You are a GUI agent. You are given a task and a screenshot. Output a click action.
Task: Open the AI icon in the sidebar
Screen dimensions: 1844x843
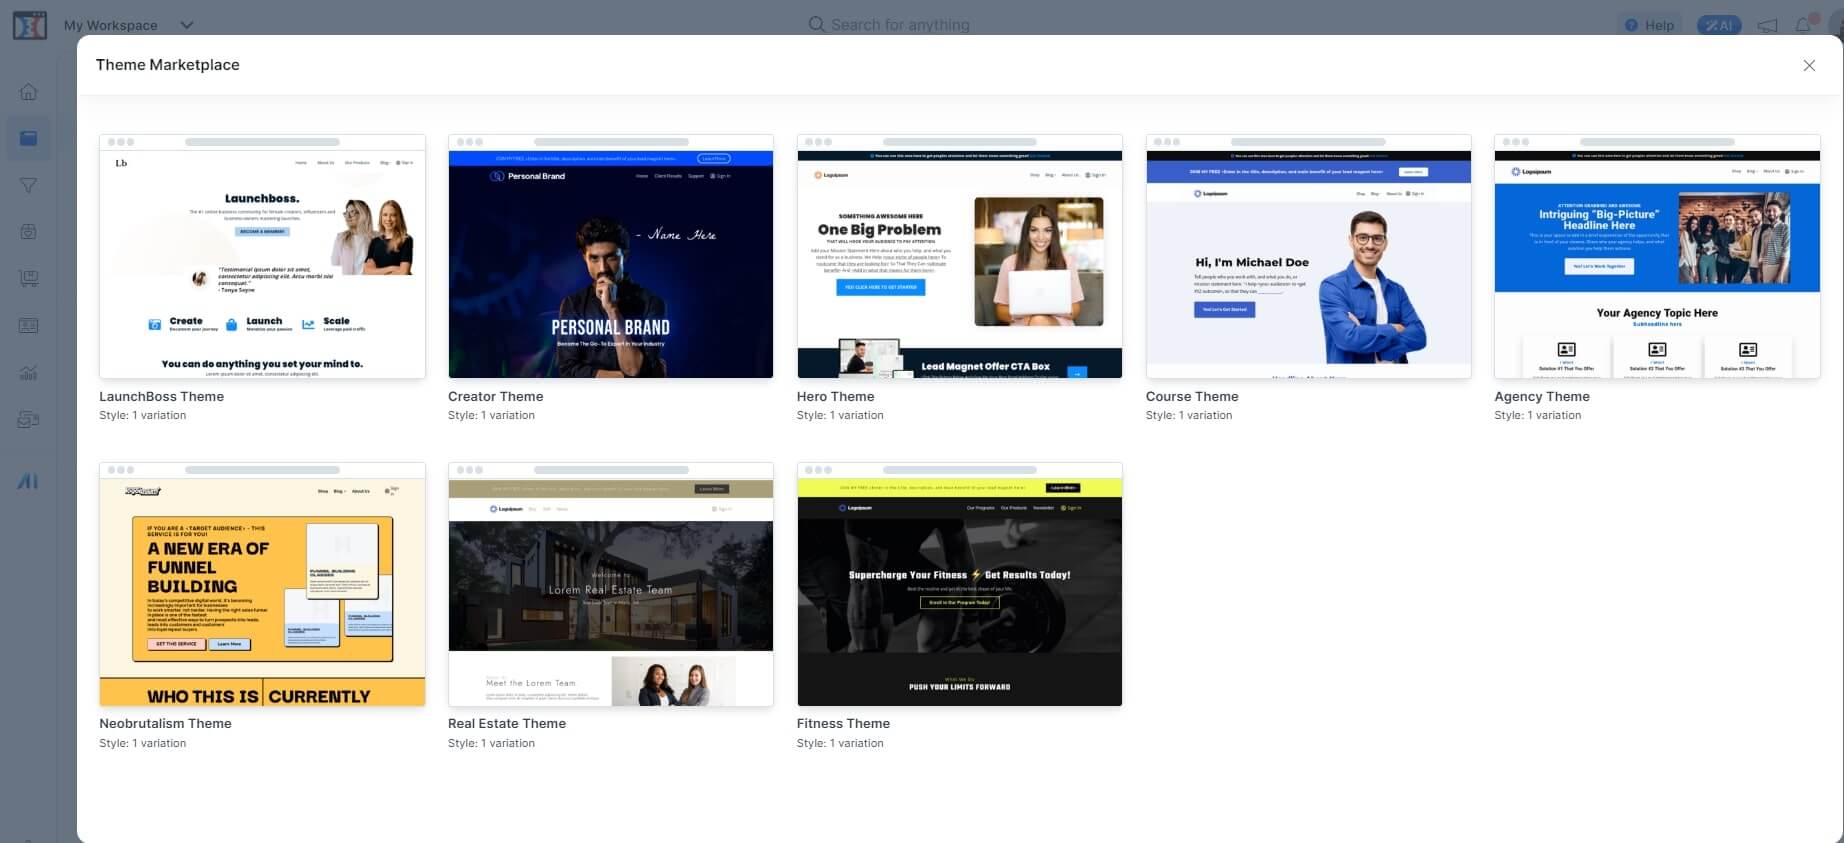pyautogui.click(x=28, y=481)
